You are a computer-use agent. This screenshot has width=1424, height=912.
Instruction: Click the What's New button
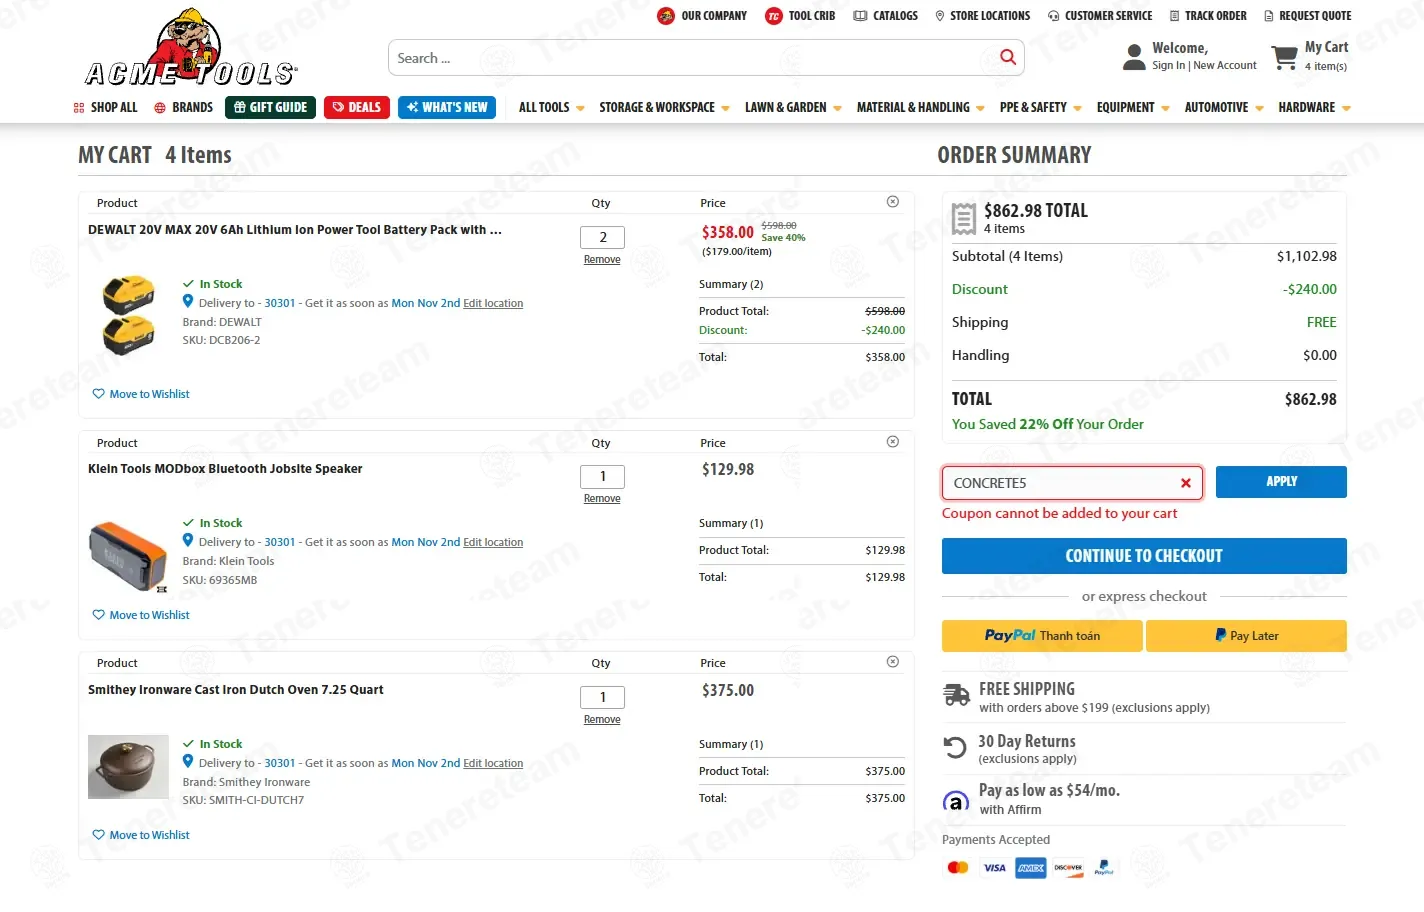[447, 107]
